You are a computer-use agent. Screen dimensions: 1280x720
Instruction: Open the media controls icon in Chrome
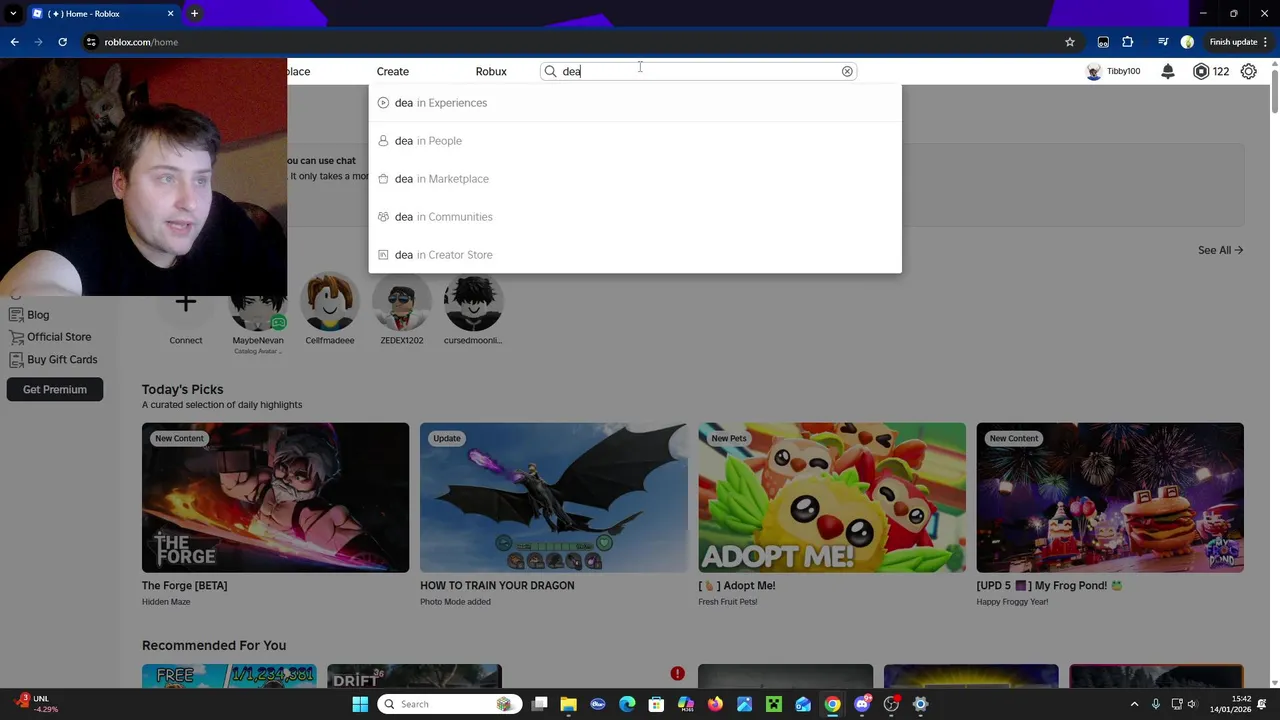pos(1163,42)
